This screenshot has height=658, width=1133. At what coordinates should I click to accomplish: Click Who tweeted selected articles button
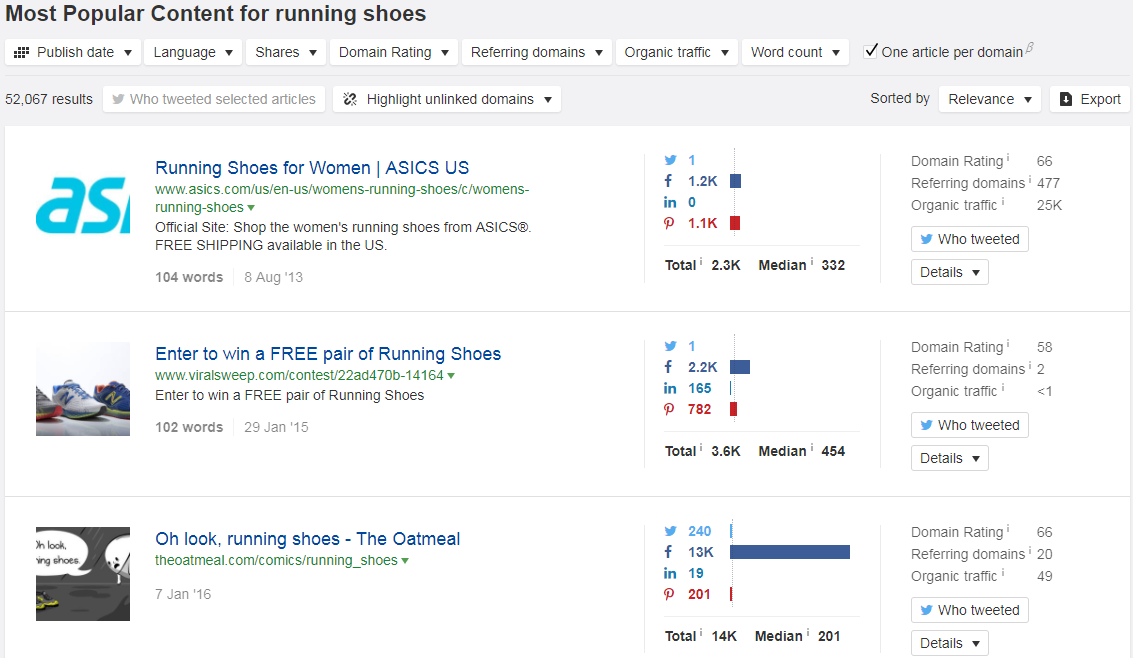214,99
